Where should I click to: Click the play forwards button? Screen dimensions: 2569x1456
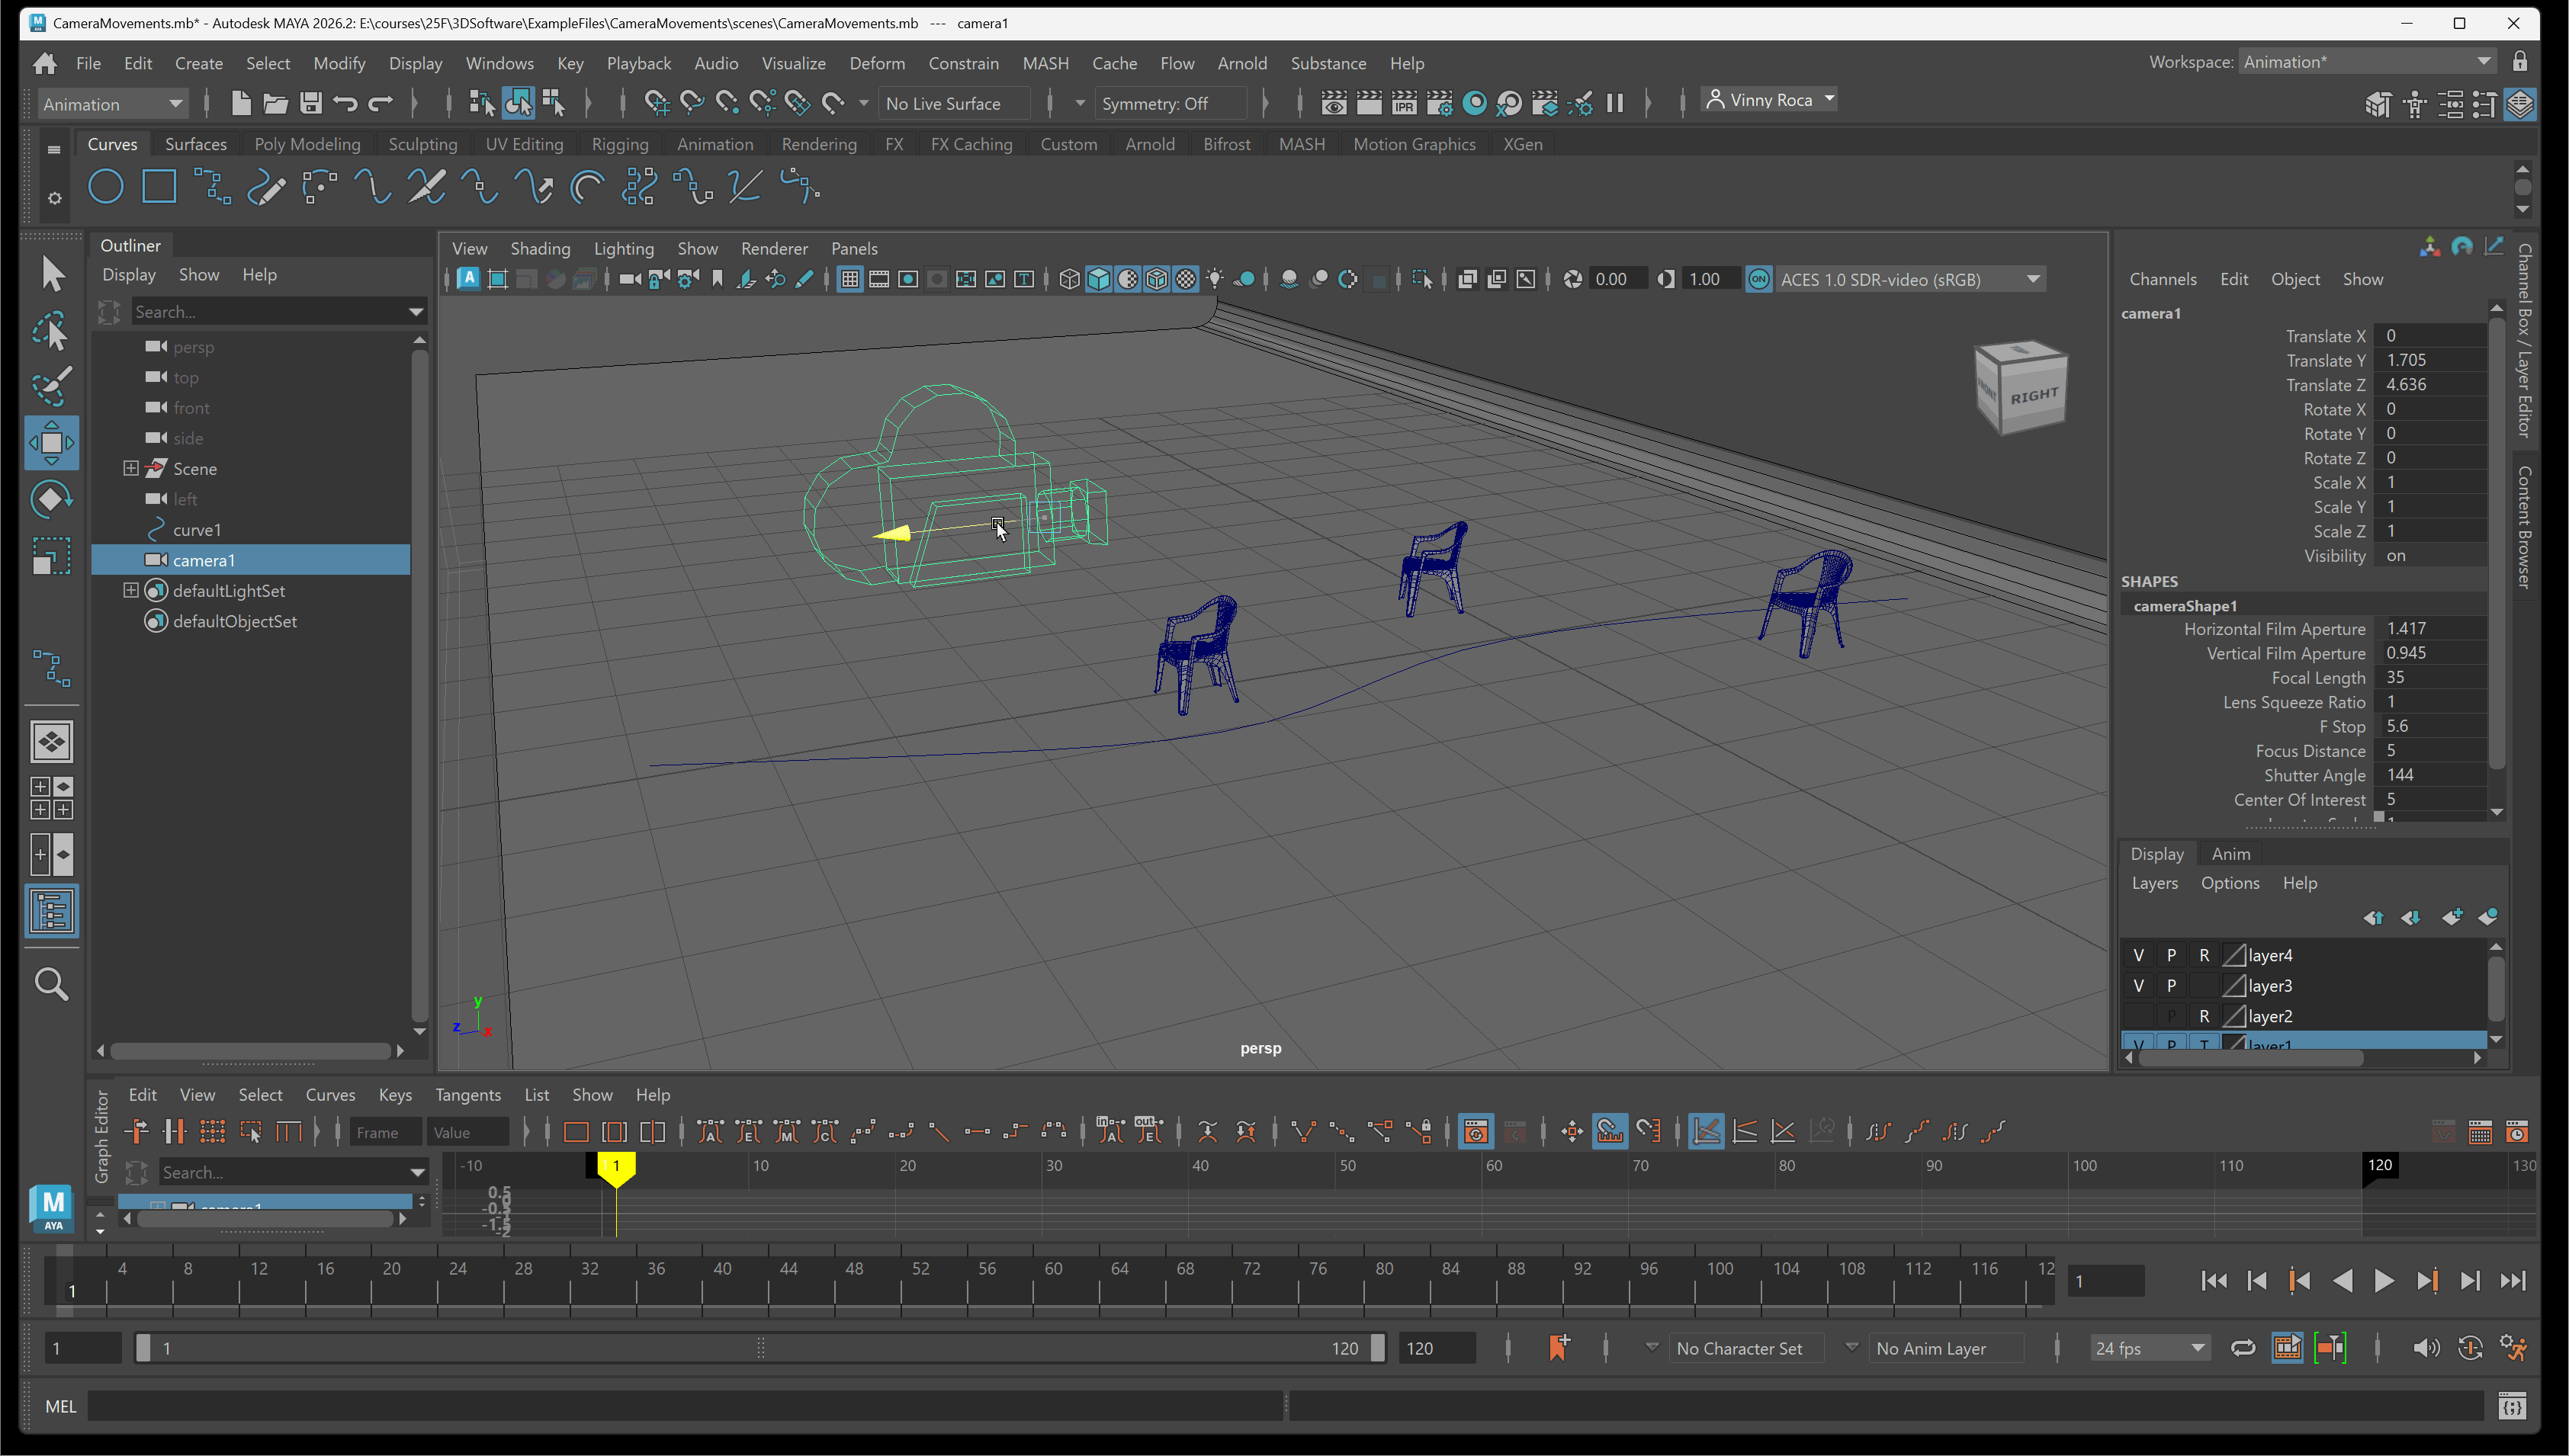tap(2384, 1281)
